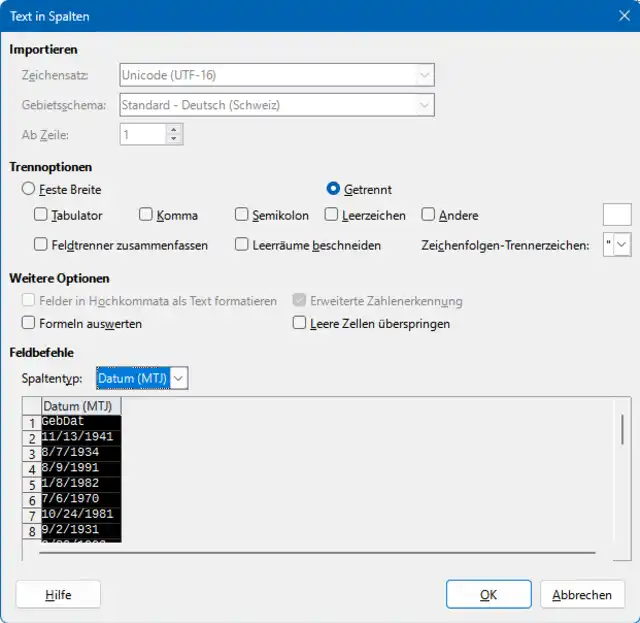Open Hilfe for this dialog

(x=58, y=595)
